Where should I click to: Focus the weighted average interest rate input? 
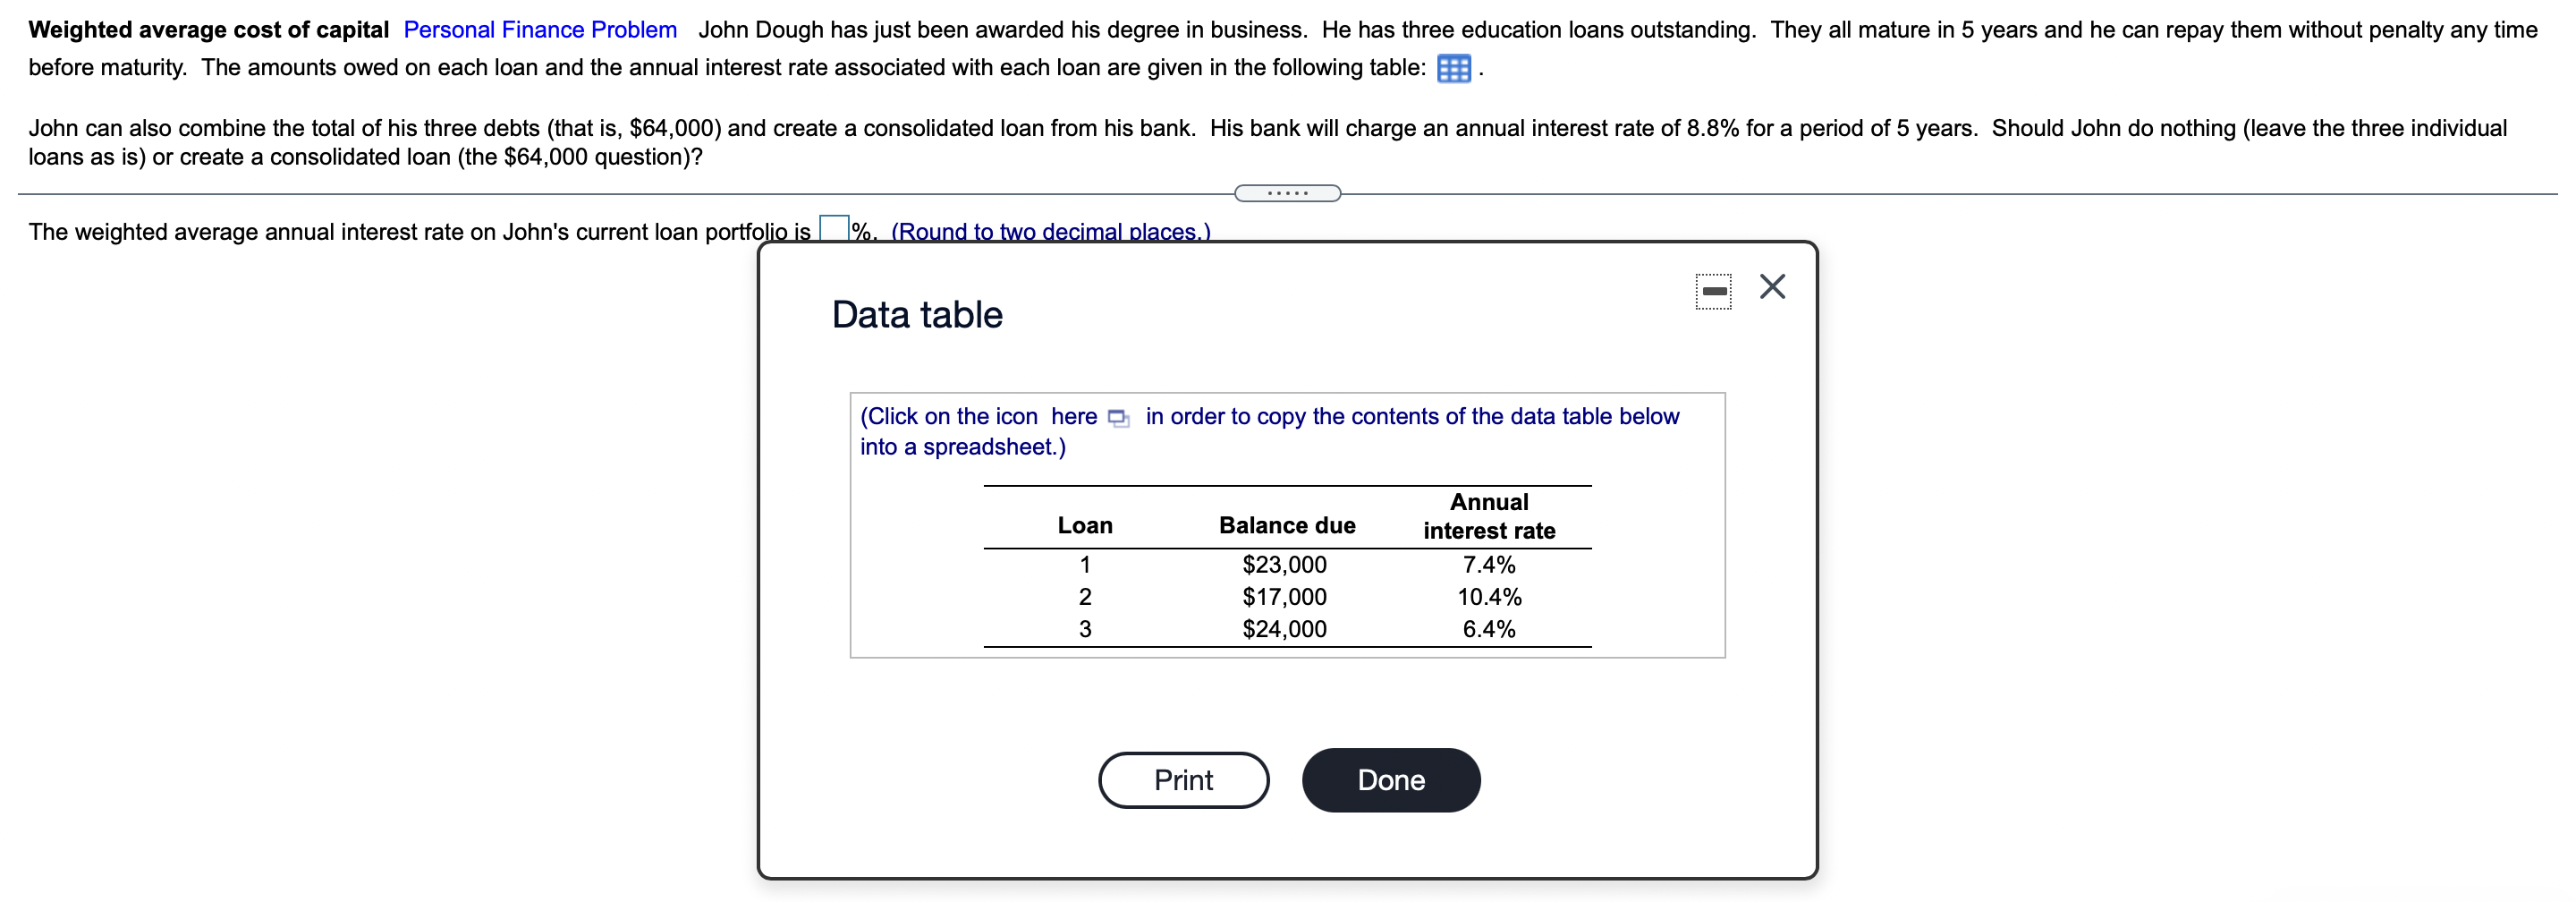(x=833, y=229)
